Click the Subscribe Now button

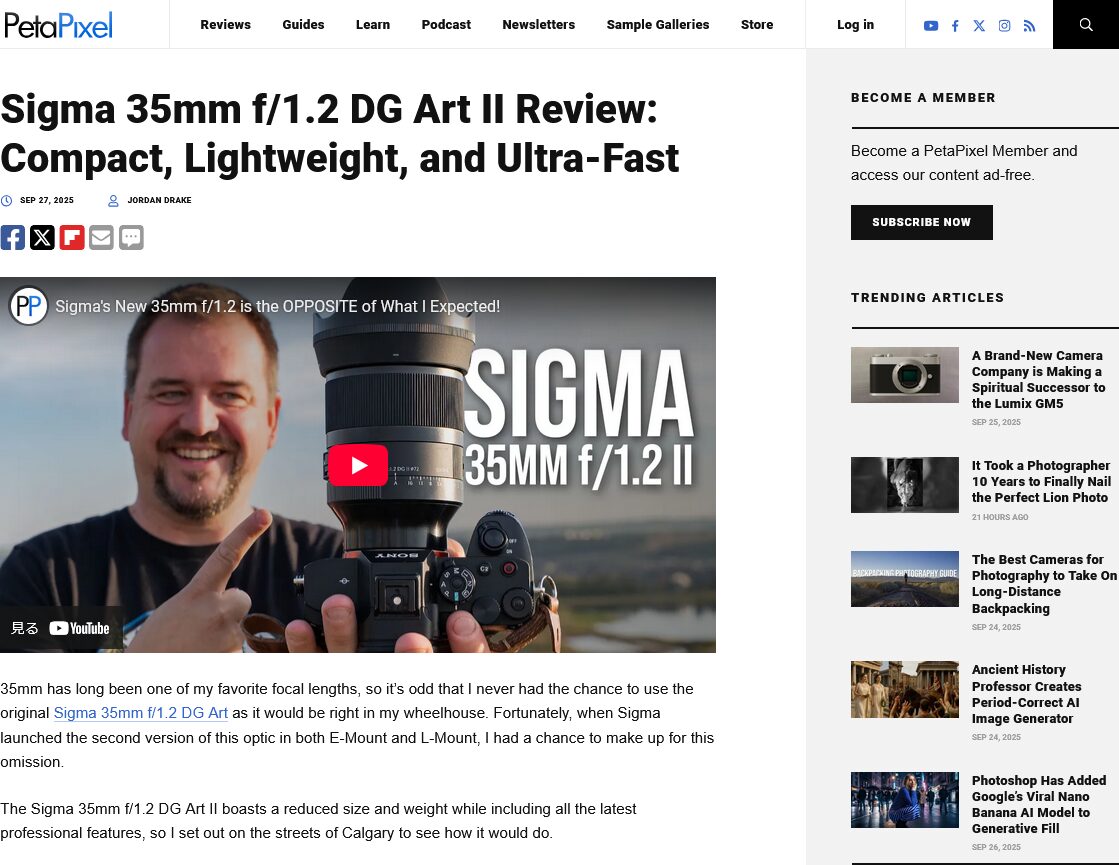921,222
